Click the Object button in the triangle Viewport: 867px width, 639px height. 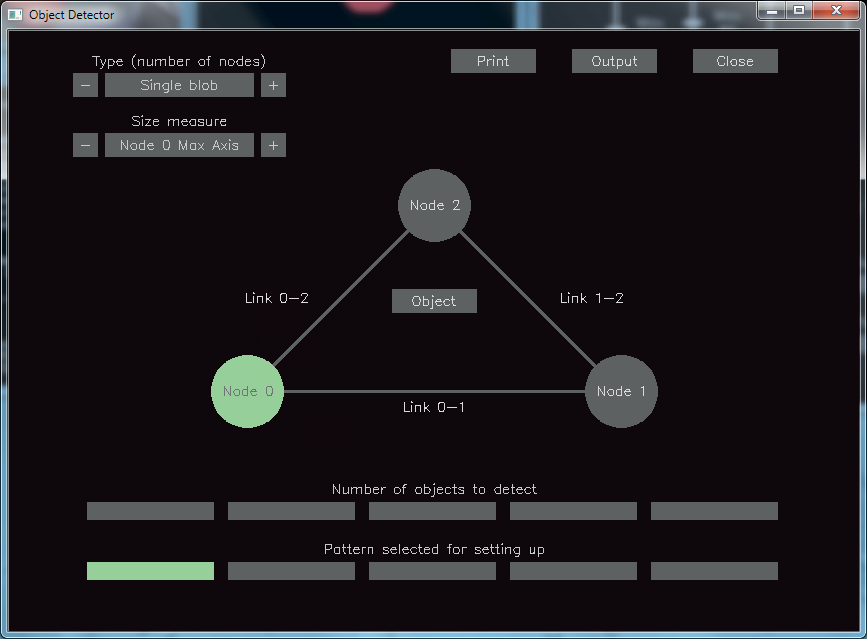pos(434,301)
